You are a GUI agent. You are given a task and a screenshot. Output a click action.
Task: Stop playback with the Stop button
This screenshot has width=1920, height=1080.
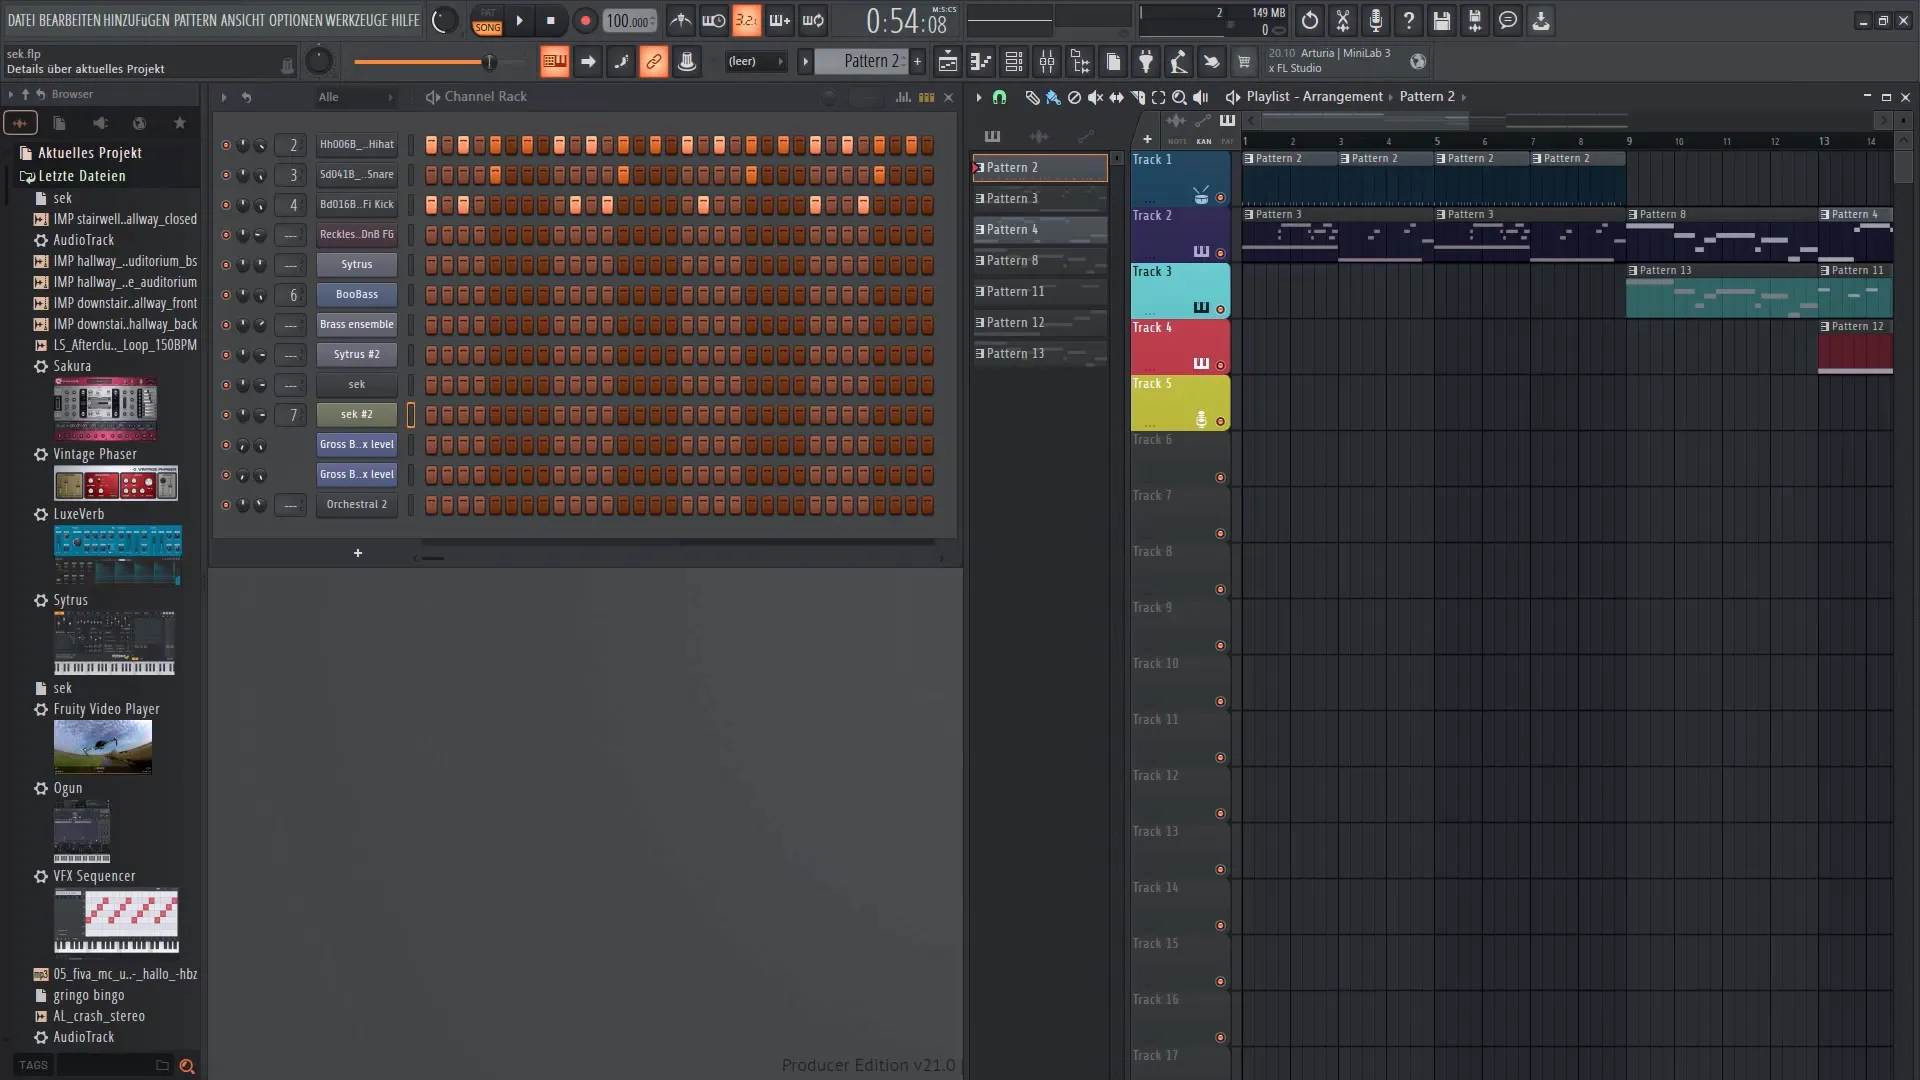click(x=550, y=20)
